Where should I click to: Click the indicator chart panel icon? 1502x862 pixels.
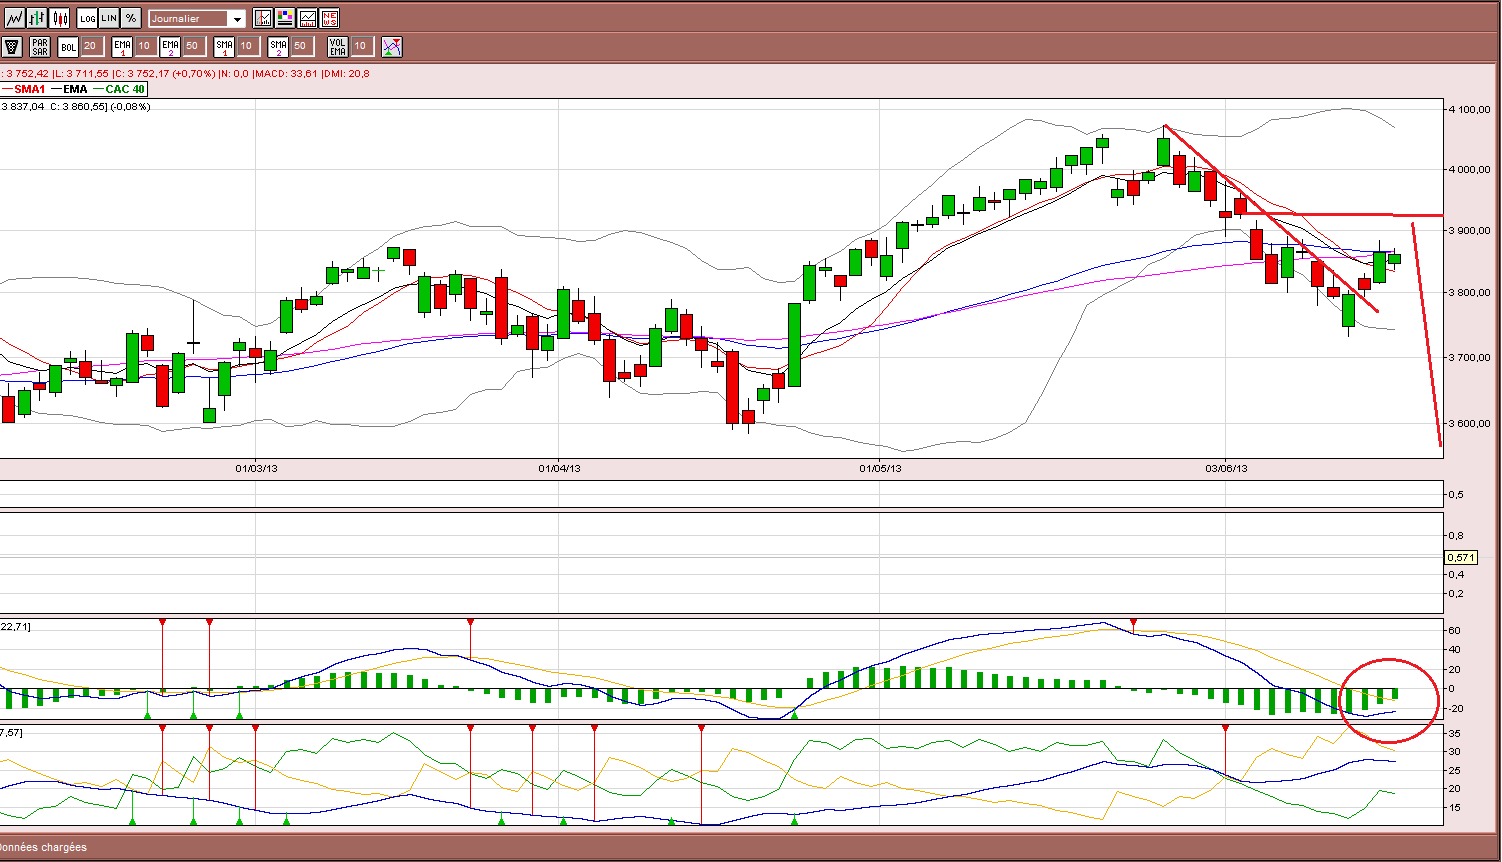(x=307, y=18)
